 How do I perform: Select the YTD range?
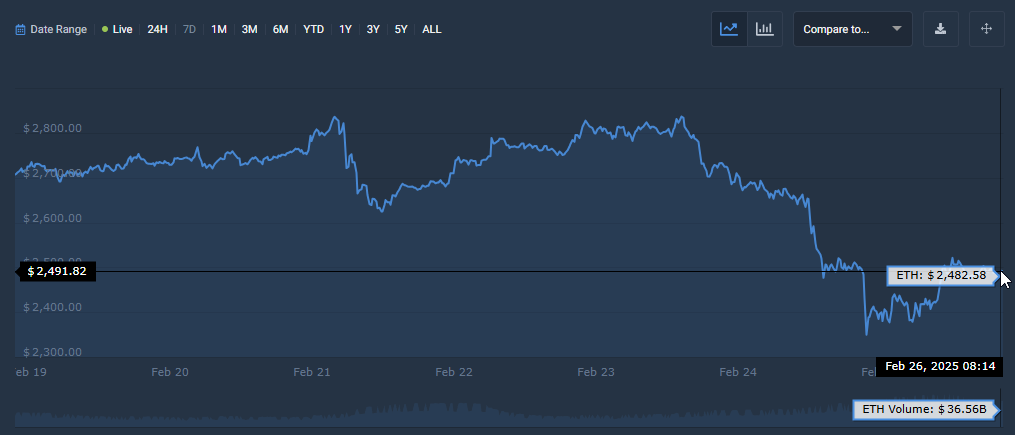tap(314, 30)
